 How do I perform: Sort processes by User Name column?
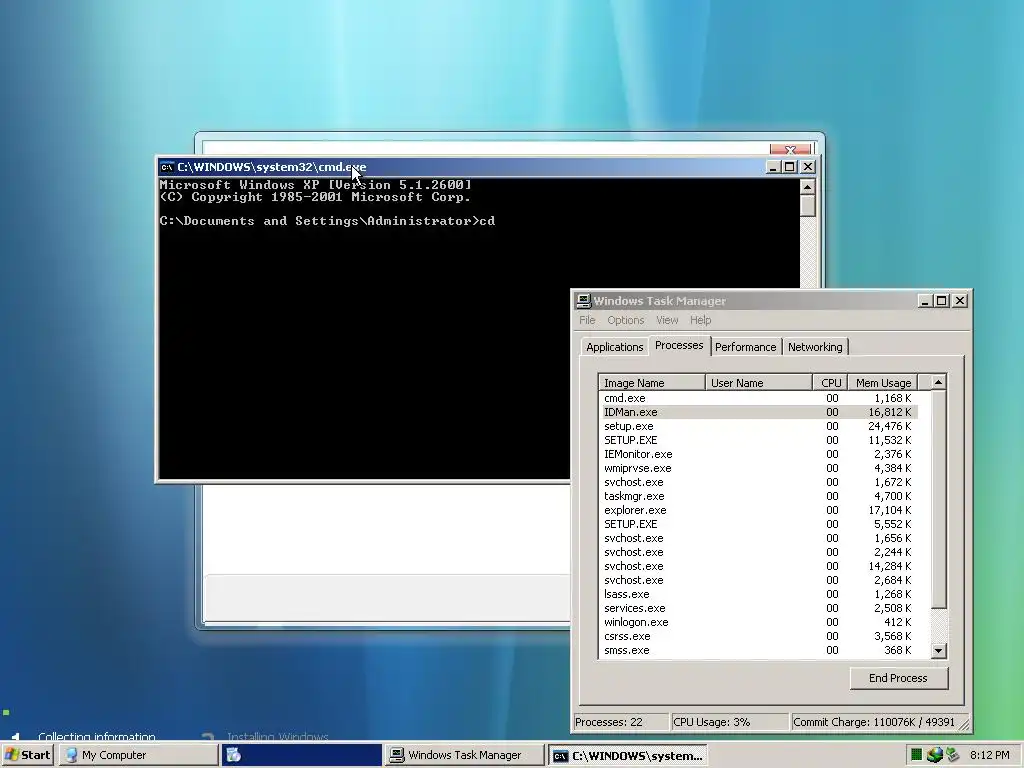coord(758,383)
